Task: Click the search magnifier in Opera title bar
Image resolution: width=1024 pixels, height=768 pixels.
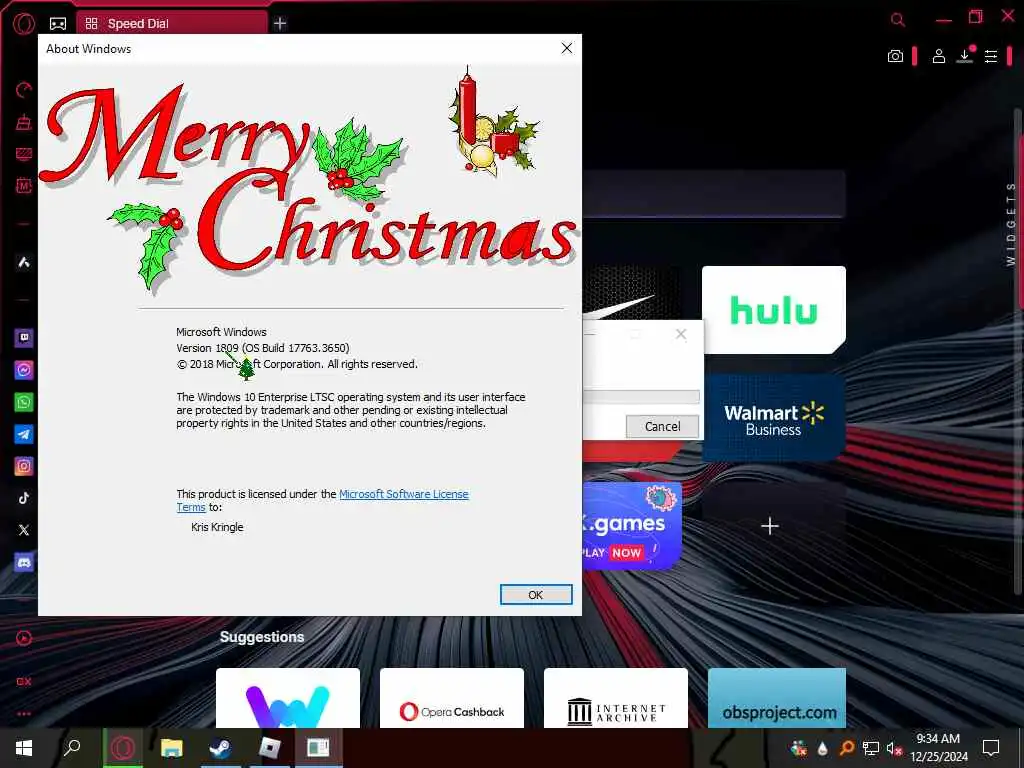Action: [898, 20]
